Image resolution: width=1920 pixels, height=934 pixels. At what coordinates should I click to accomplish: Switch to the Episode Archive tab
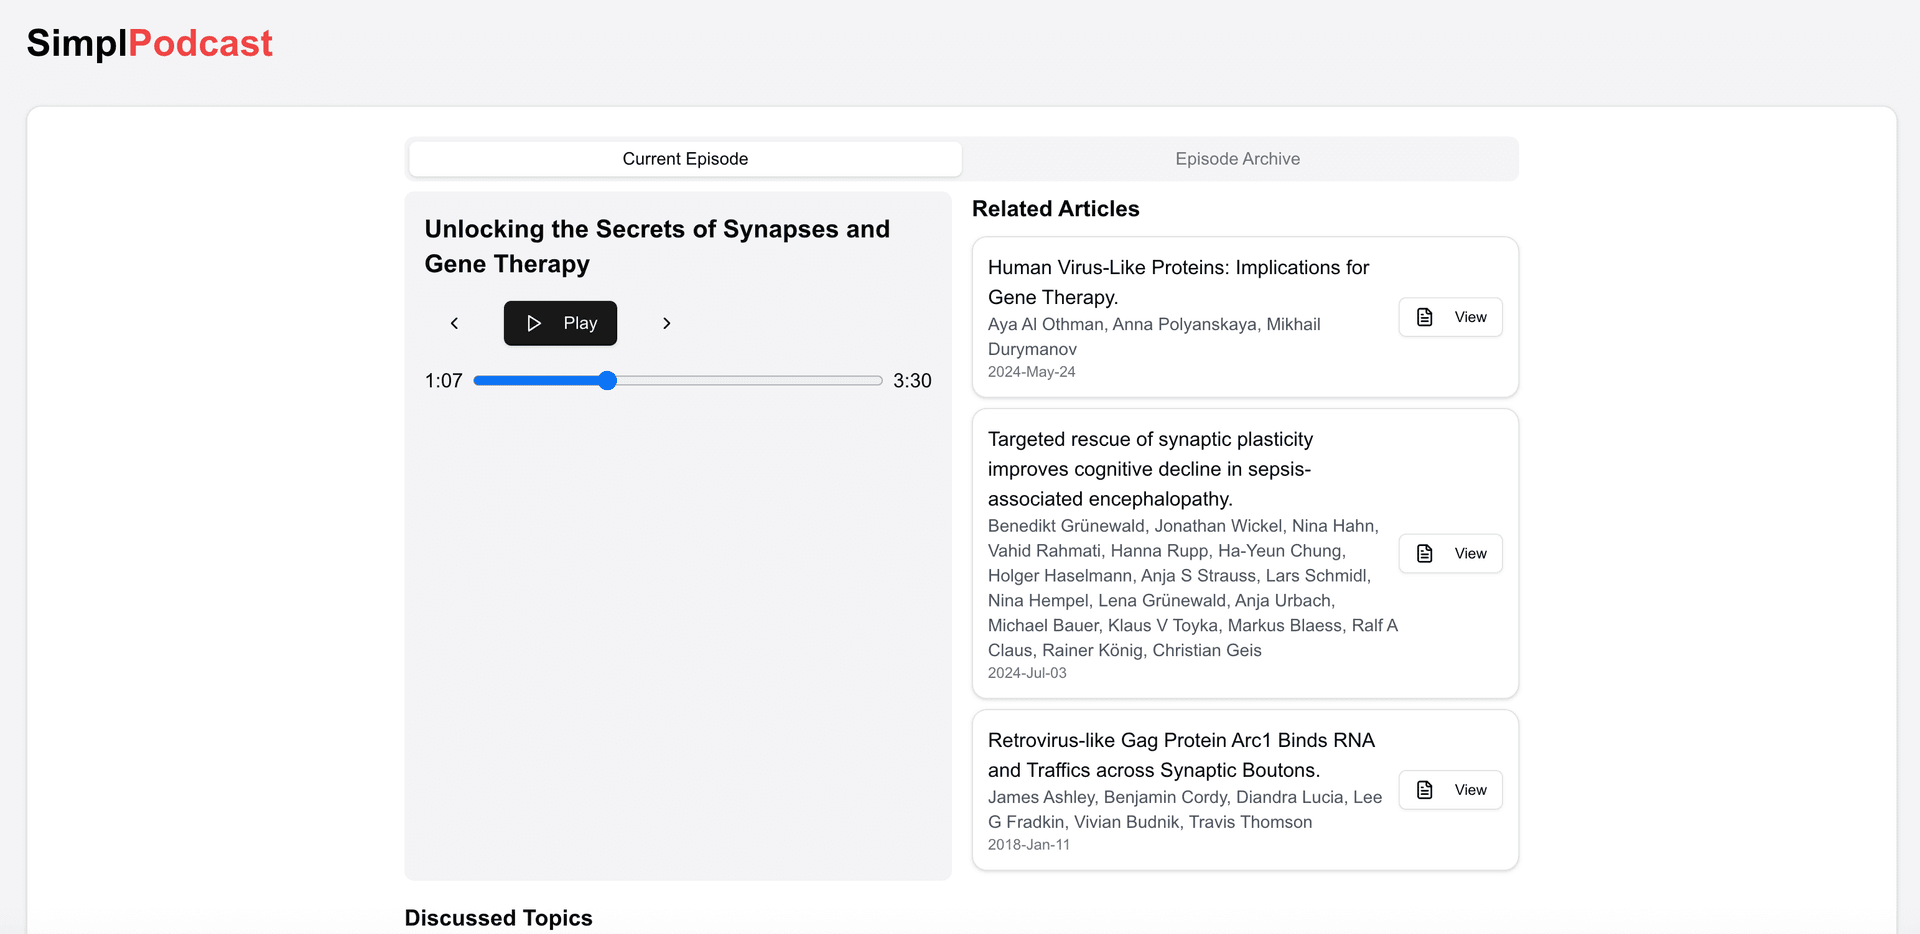[1237, 158]
